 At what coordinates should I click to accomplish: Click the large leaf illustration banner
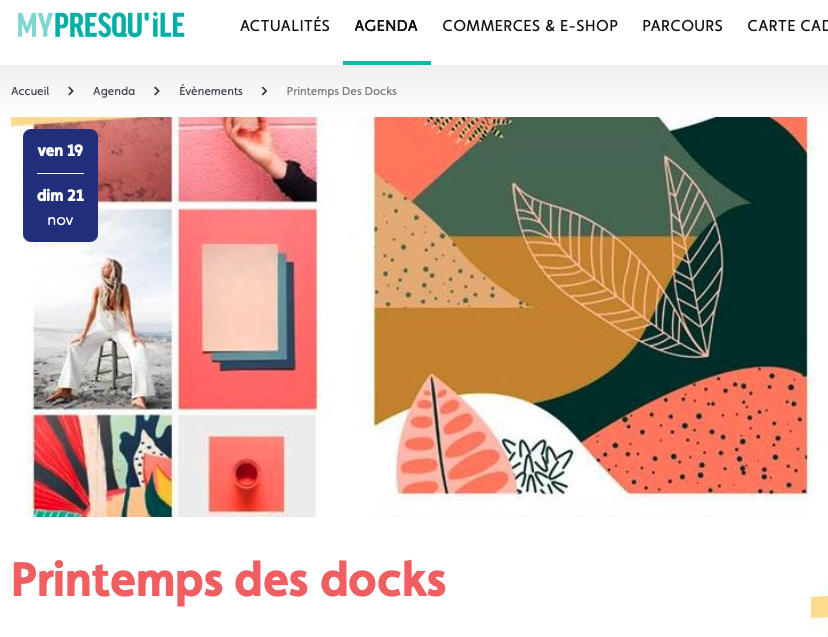pyautogui.click(x=590, y=305)
